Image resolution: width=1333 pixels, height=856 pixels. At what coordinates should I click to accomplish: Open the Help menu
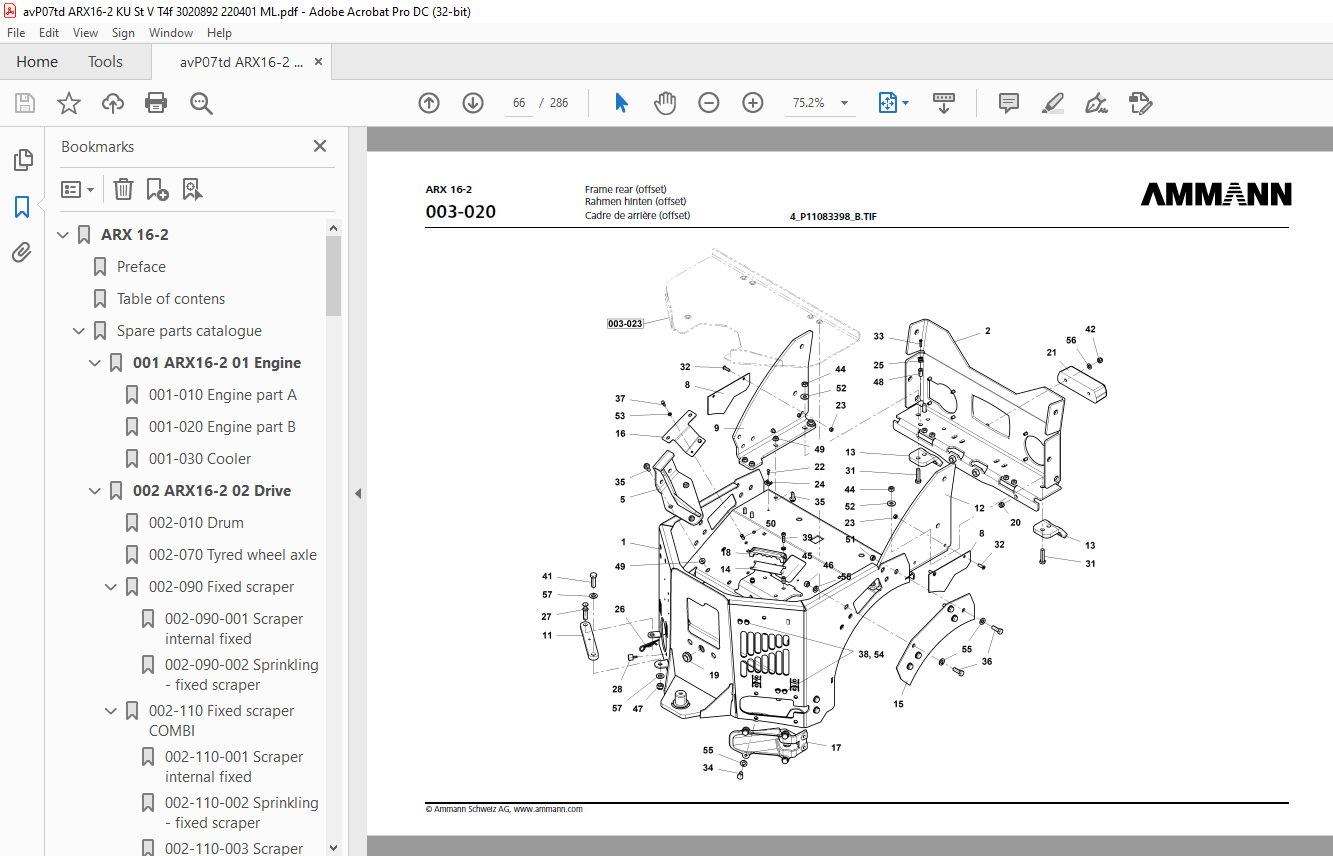tap(219, 33)
